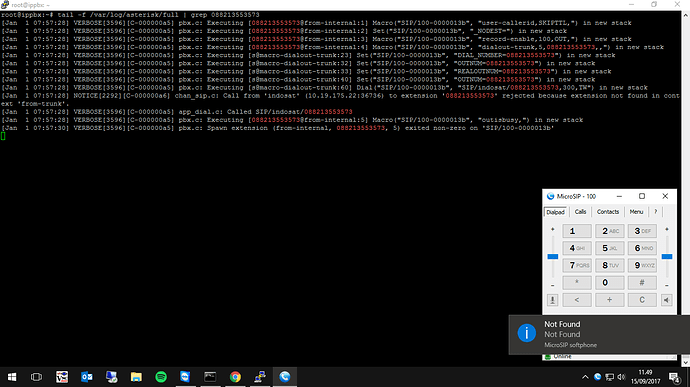The height and width of the screenshot is (387, 690).
Task: Show hidden system tray icons chevron
Action: tap(585, 377)
